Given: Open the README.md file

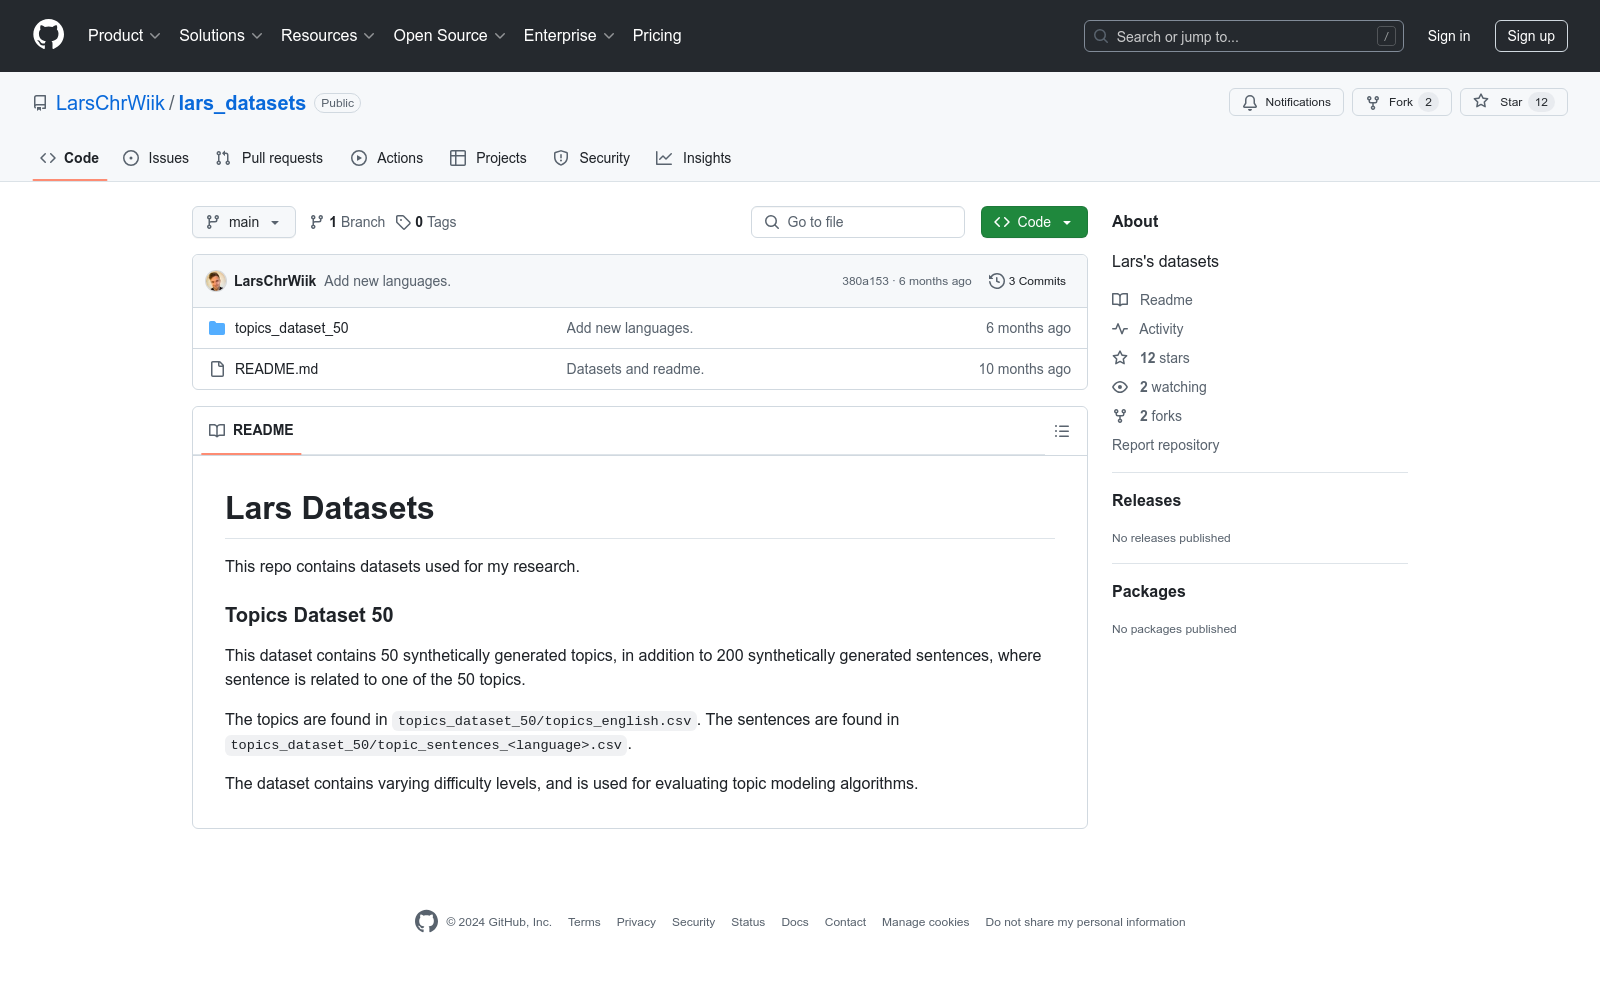Looking at the screenshot, I should 277,369.
